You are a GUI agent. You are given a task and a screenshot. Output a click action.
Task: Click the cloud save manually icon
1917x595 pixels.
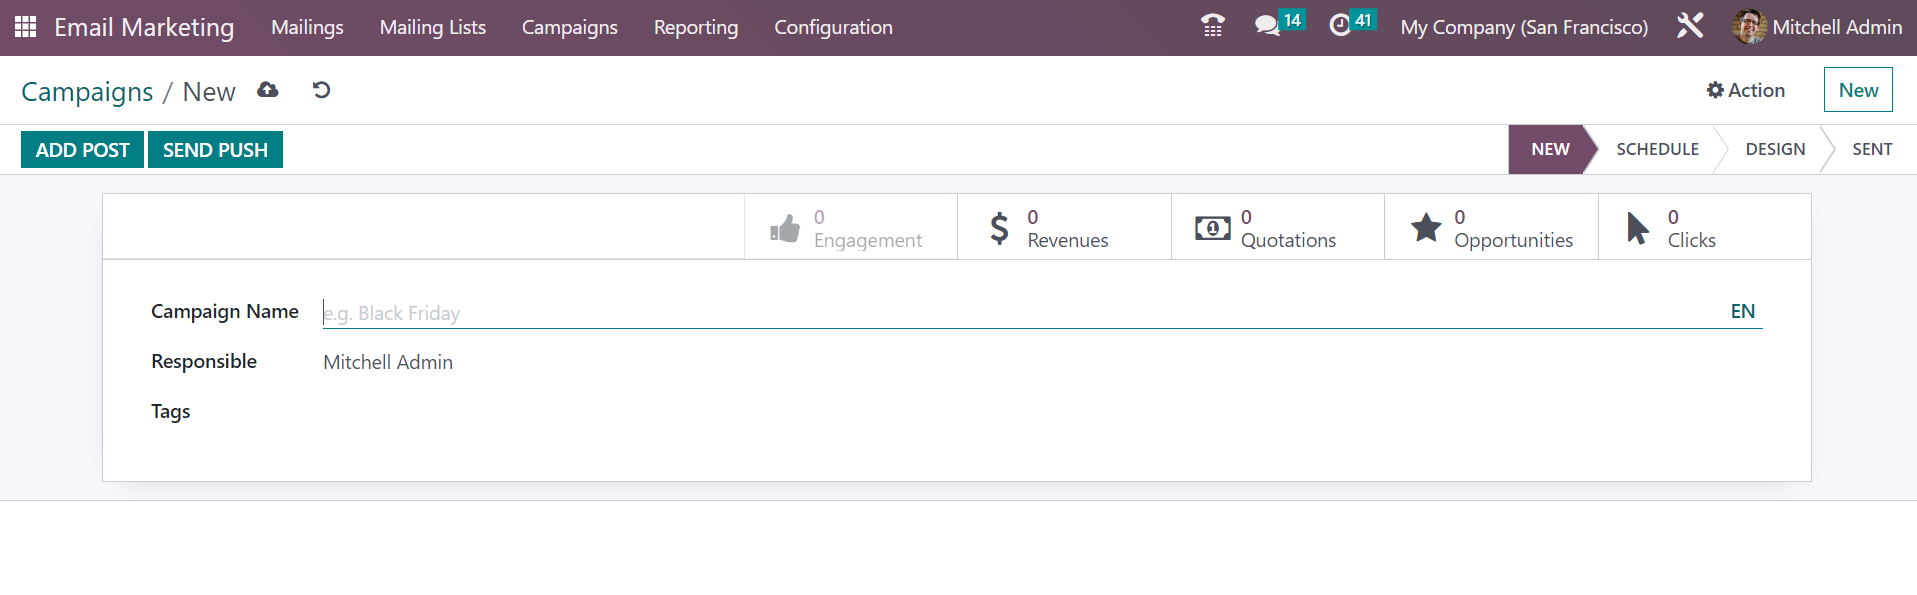268,90
